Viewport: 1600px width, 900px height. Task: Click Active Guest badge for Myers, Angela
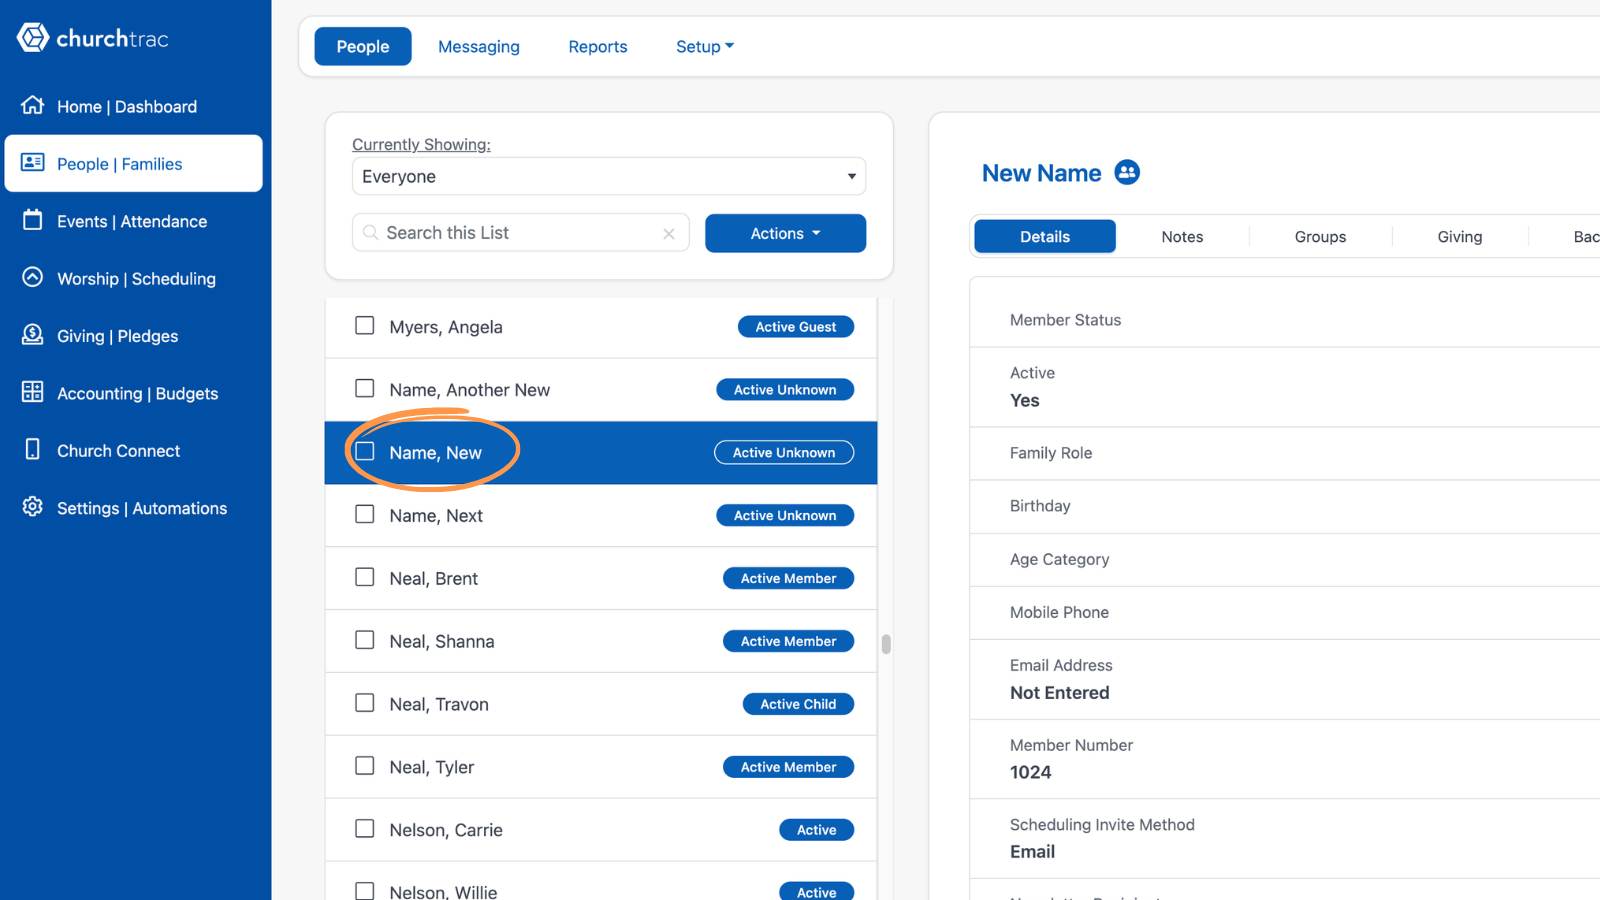(796, 327)
